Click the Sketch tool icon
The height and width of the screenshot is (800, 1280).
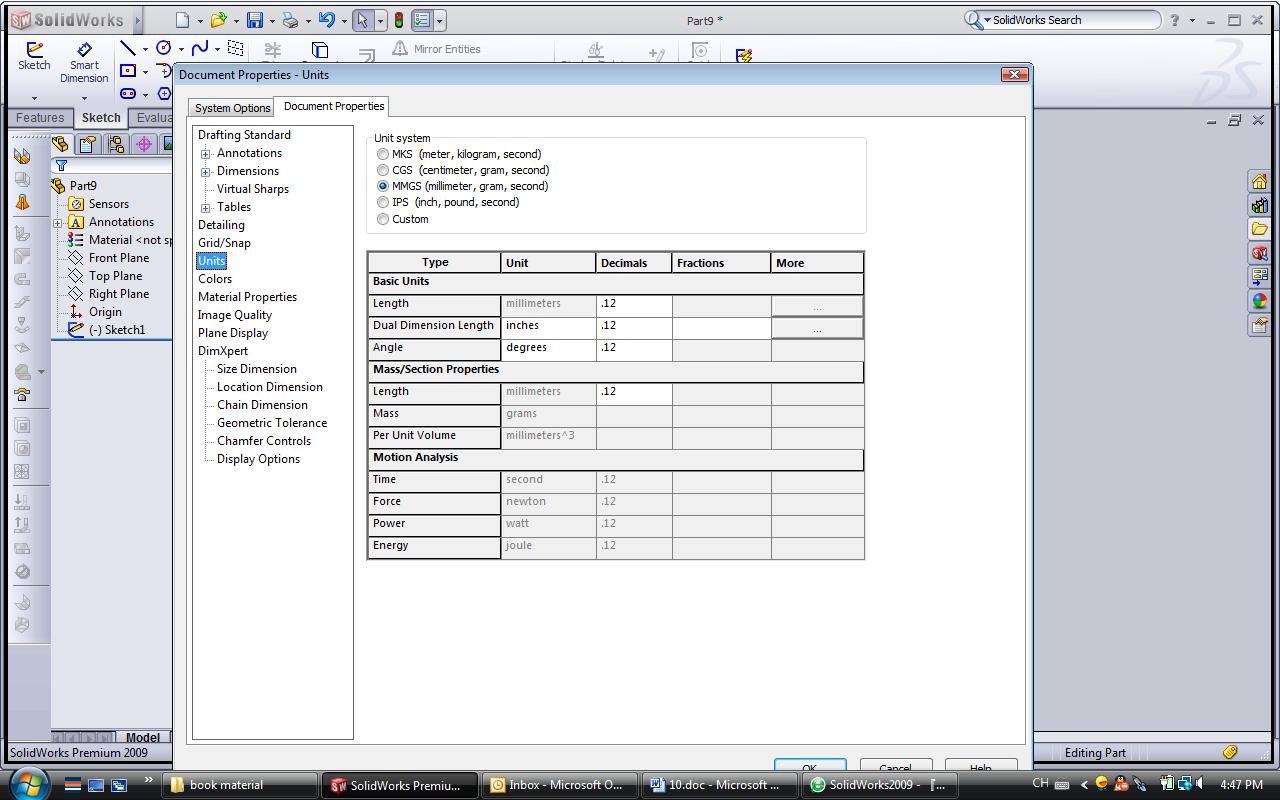(34, 56)
